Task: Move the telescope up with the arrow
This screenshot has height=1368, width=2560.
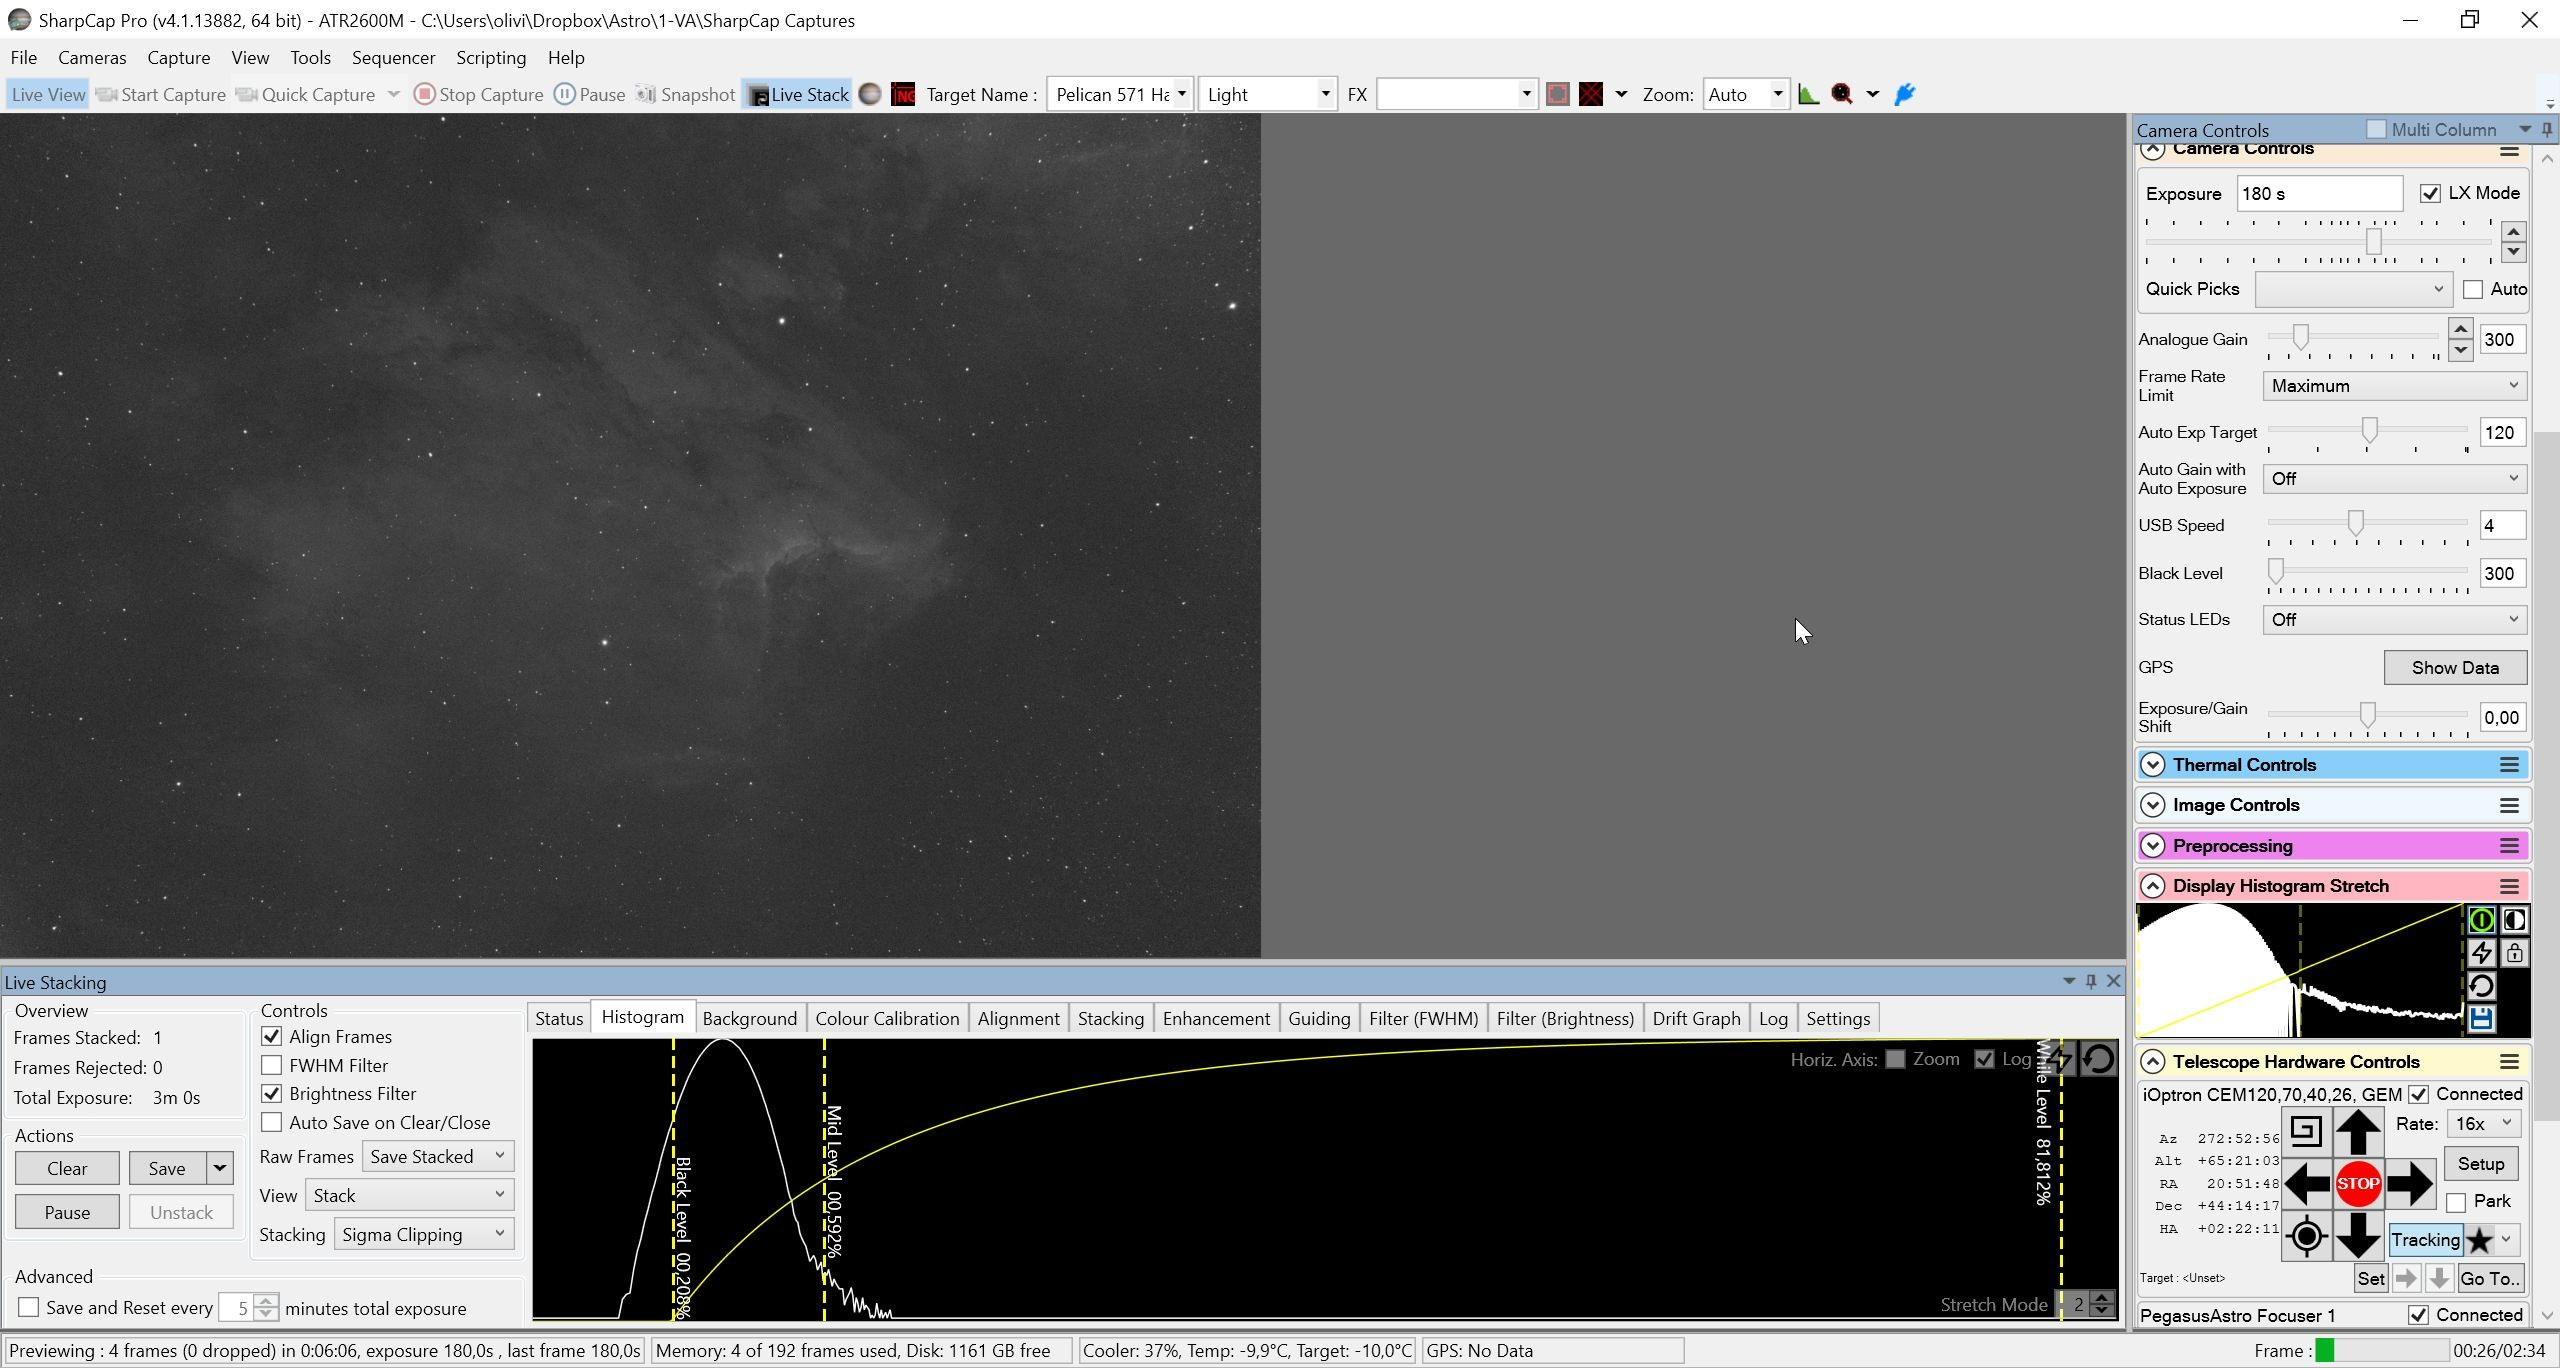Action: [2357, 1132]
